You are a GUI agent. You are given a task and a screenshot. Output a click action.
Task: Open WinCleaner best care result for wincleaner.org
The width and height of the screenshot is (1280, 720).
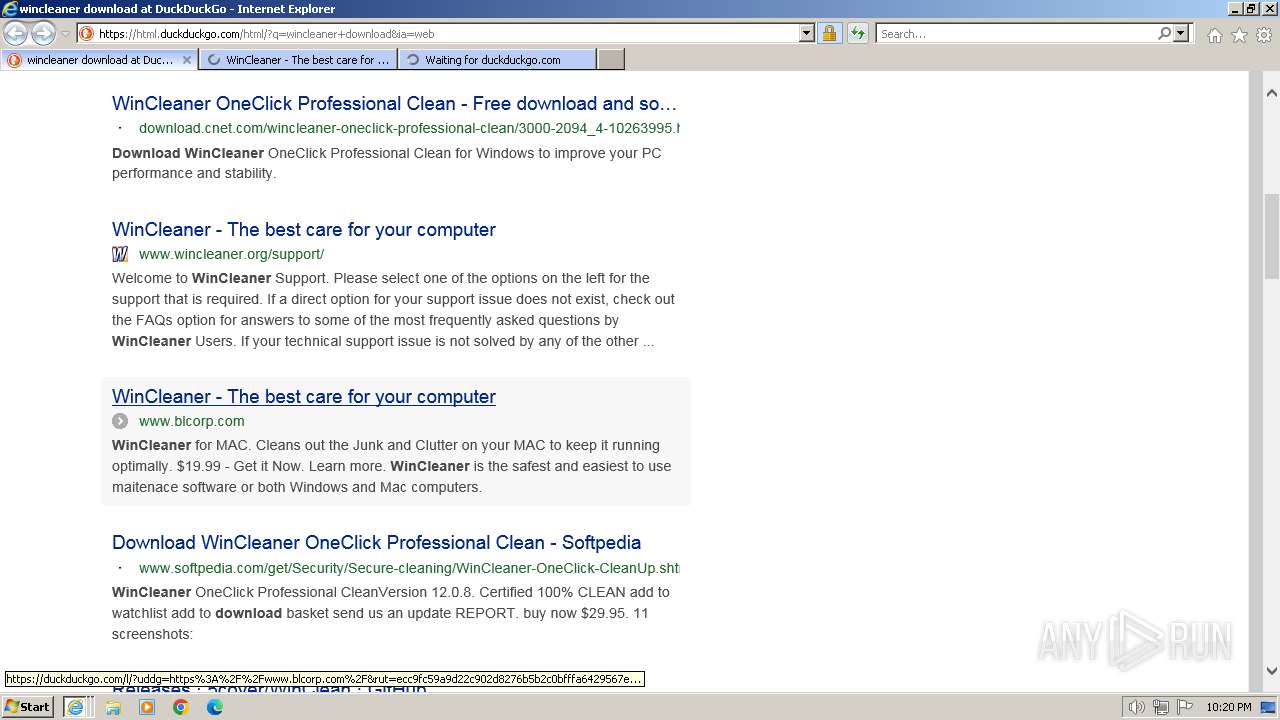tap(304, 229)
